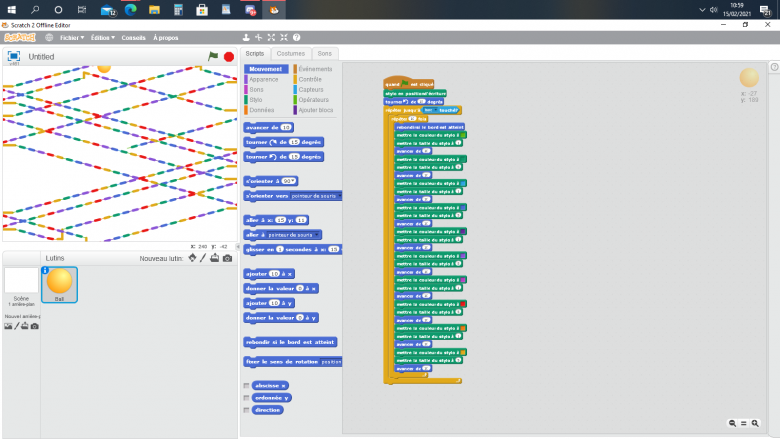This screenshot has width=780, height=439.
Task: Open the Fichier dropdown menu
Action: click(x=72, y=37)
